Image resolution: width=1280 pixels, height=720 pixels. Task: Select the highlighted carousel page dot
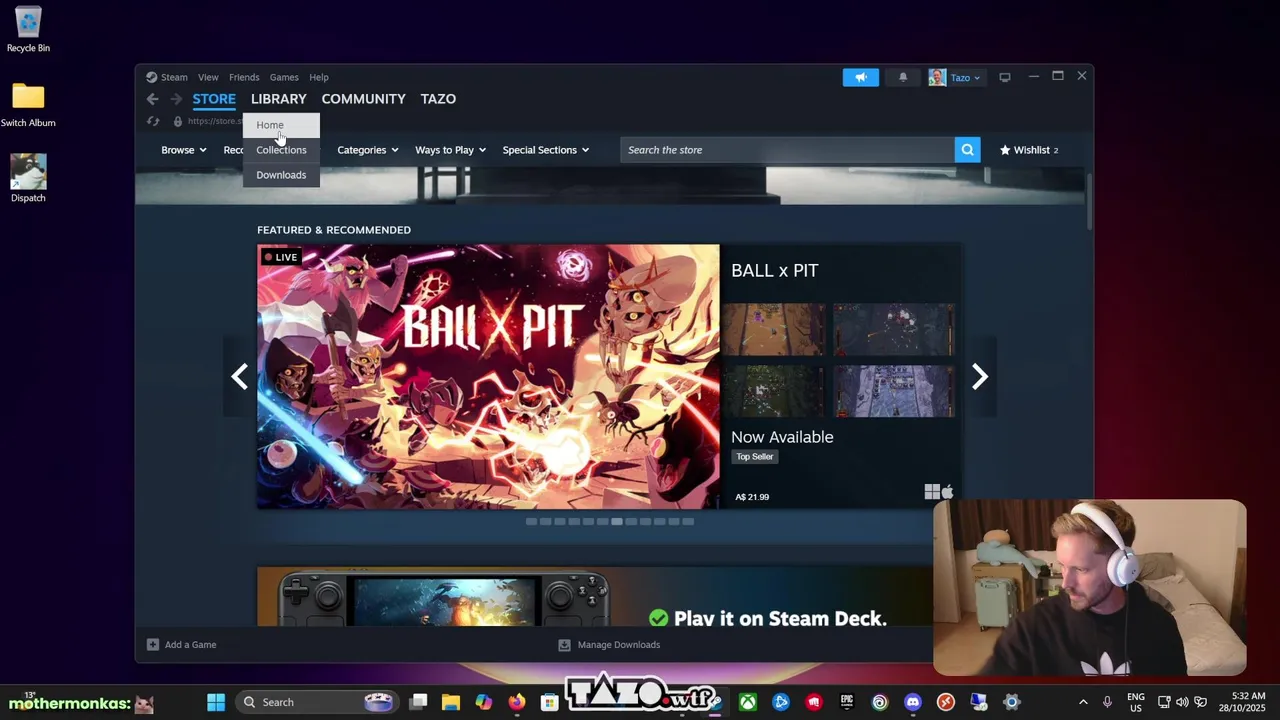(617, 521)
